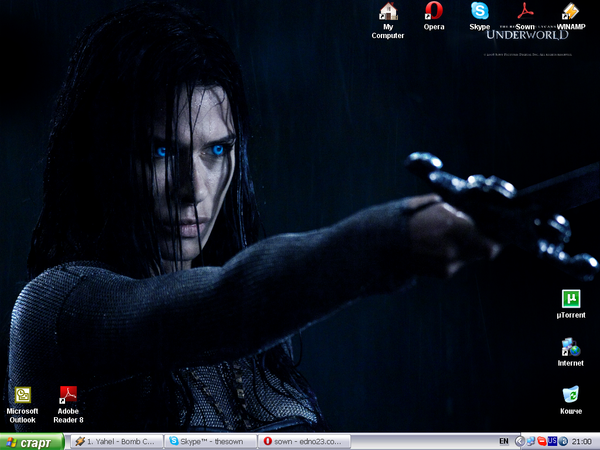Viewport: 600px width, 450px height.
Task: Switch to Opera taskbar window sown - edno23
Action: point(304,442)
